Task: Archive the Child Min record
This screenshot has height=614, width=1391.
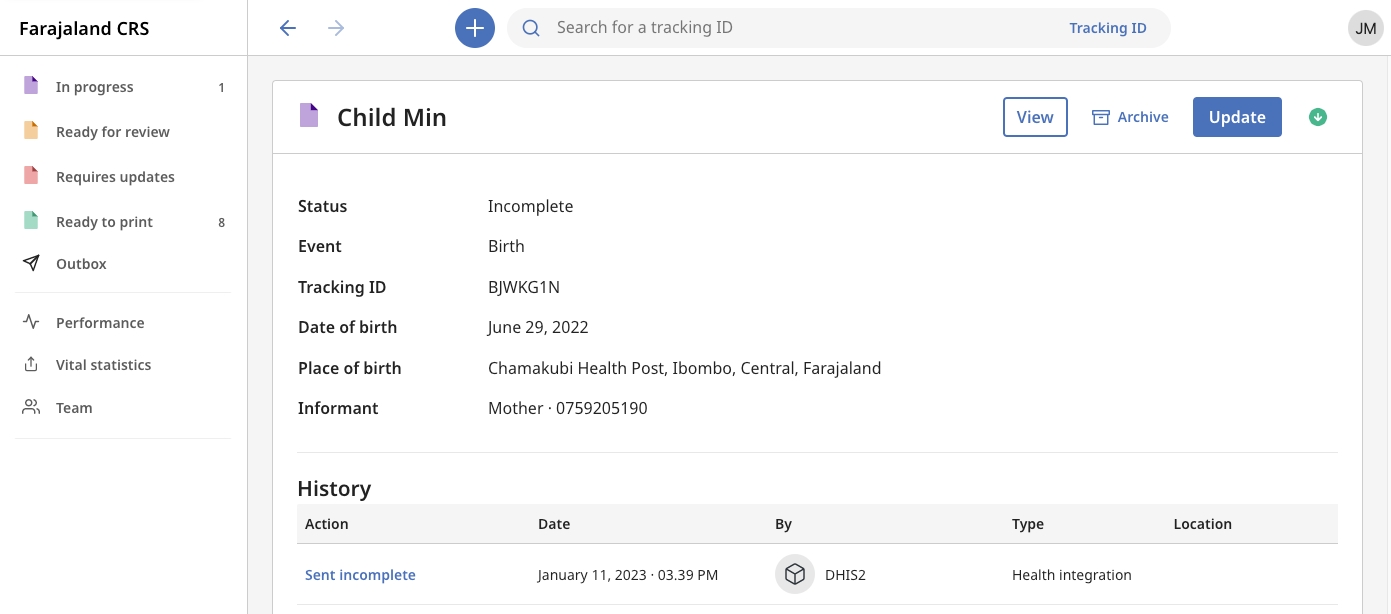Action: [x=1130, y=117]
